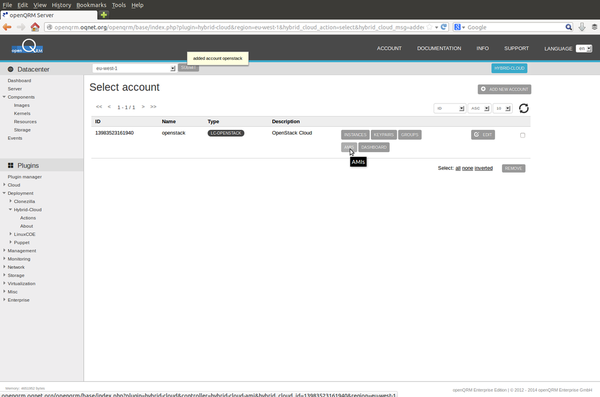Click the openQRM logo
The image size is (600, 397).
point(27,47)
